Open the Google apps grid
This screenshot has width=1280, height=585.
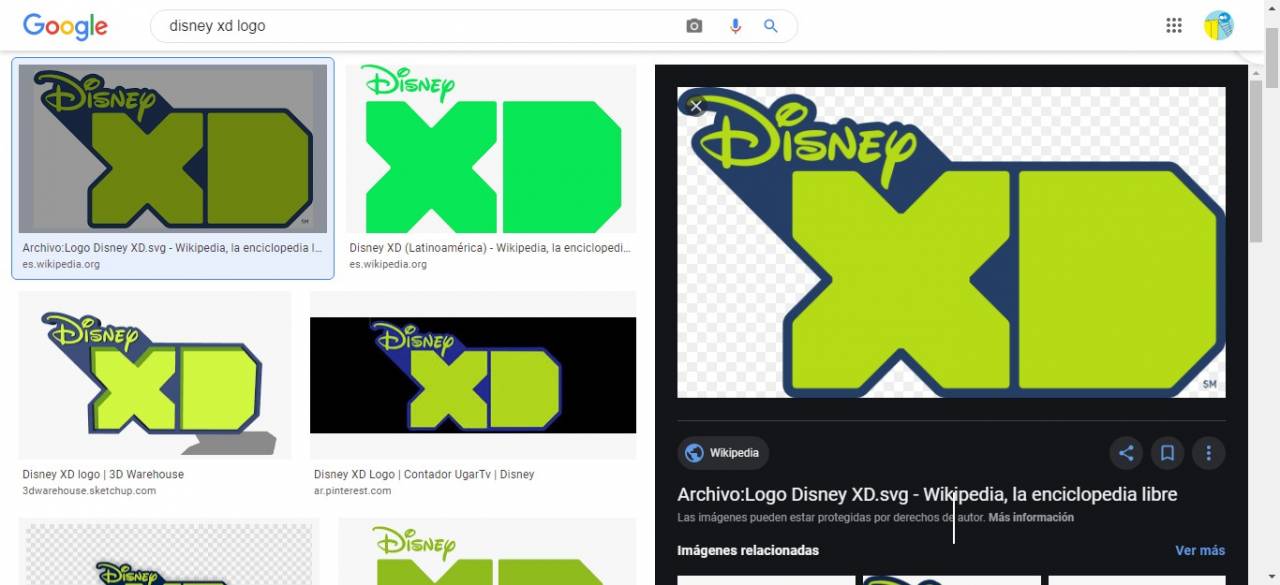pyautogui.click(x=1174, y=26)
